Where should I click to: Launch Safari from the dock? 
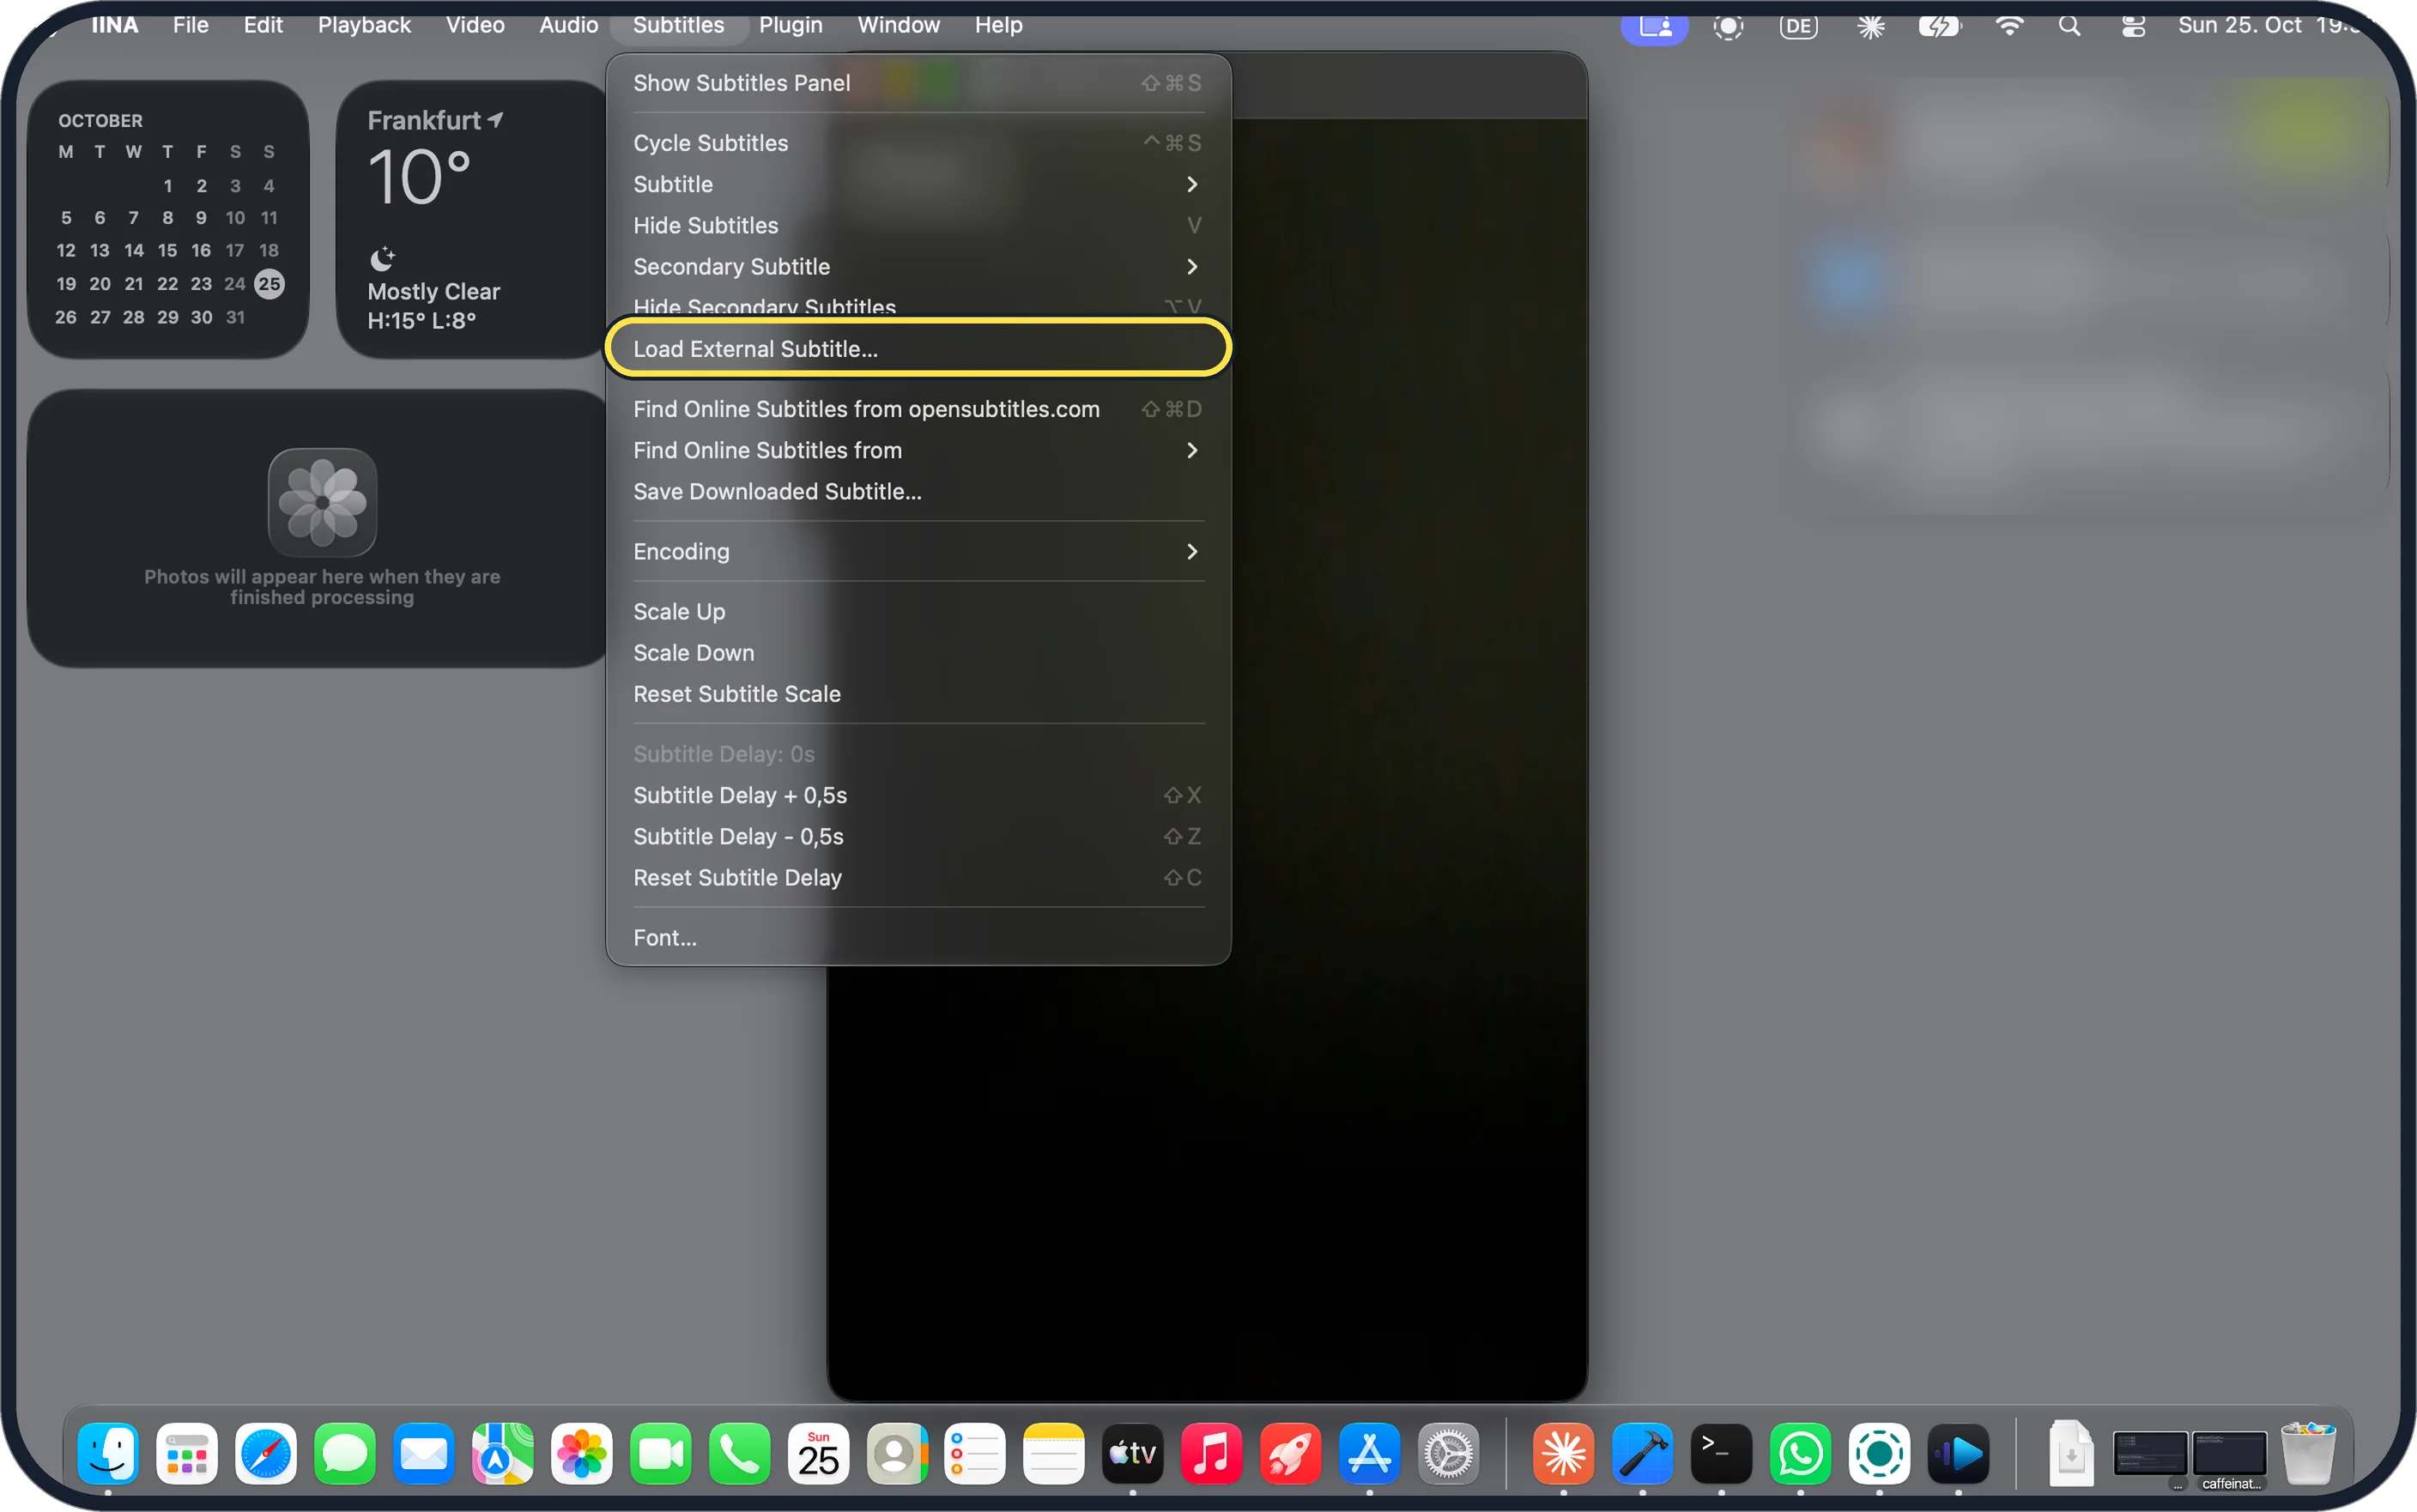[266, 1453]
